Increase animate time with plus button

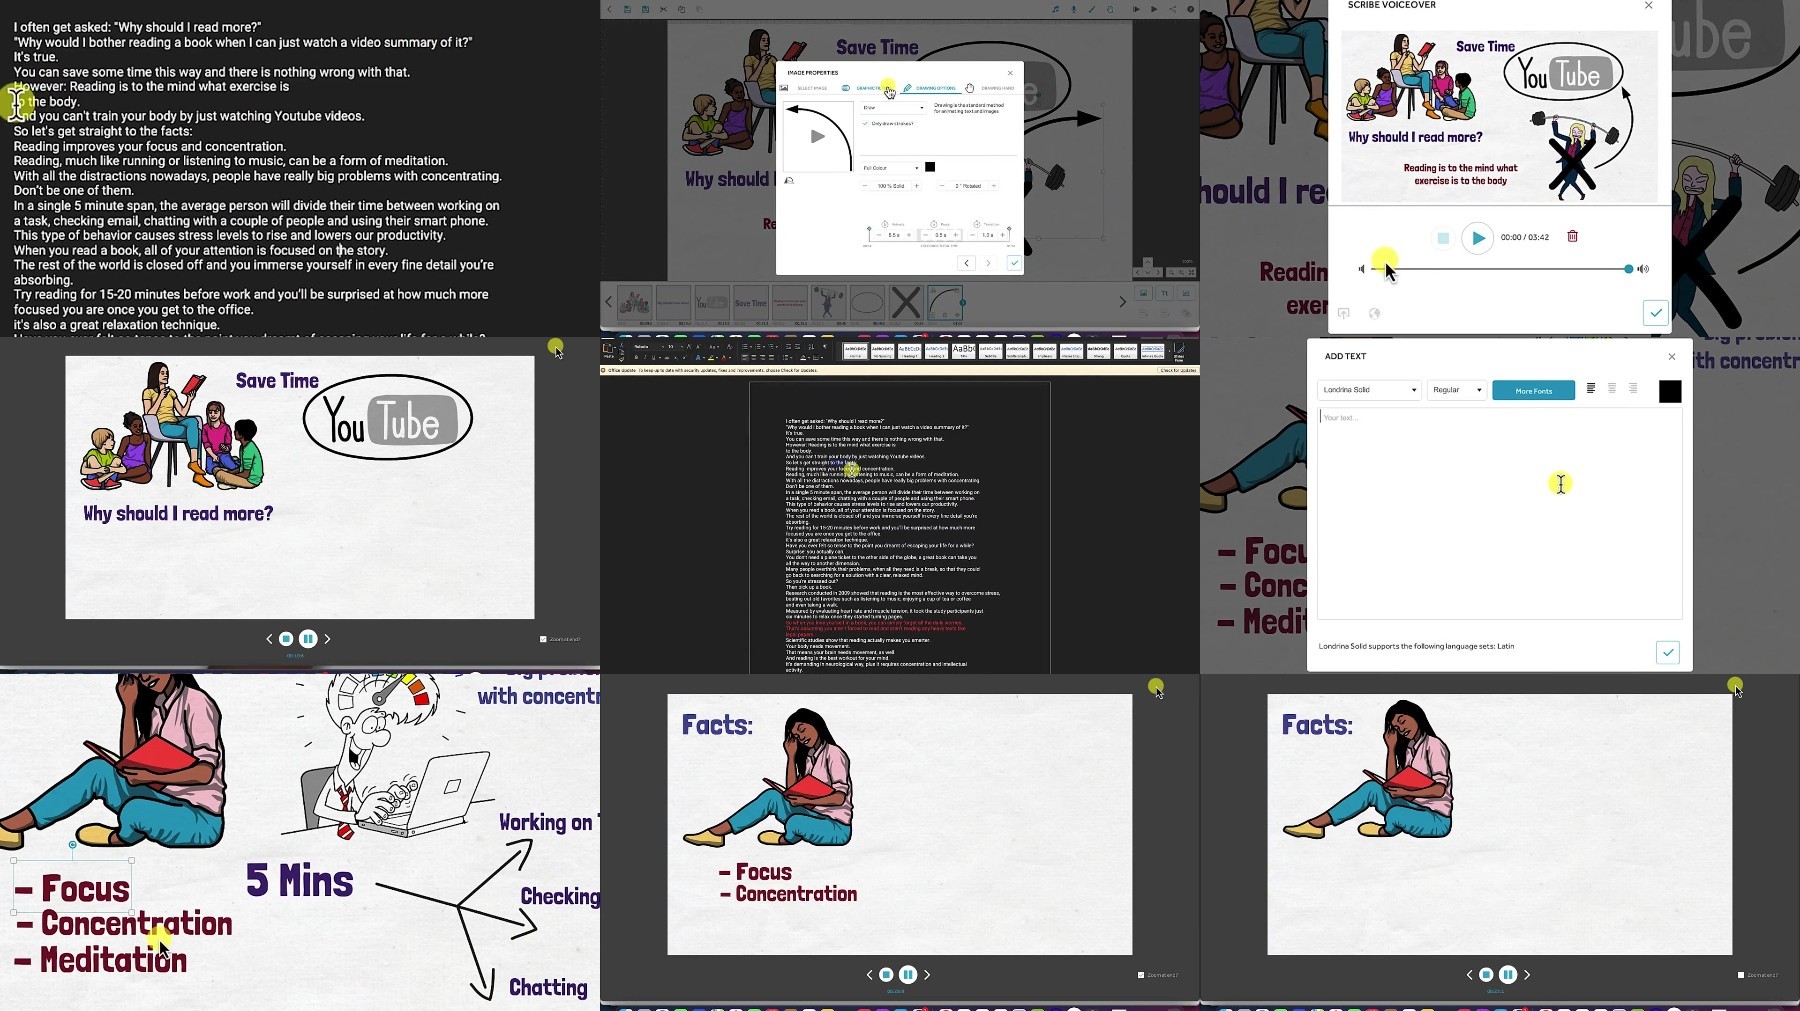[x=909, y=235]
